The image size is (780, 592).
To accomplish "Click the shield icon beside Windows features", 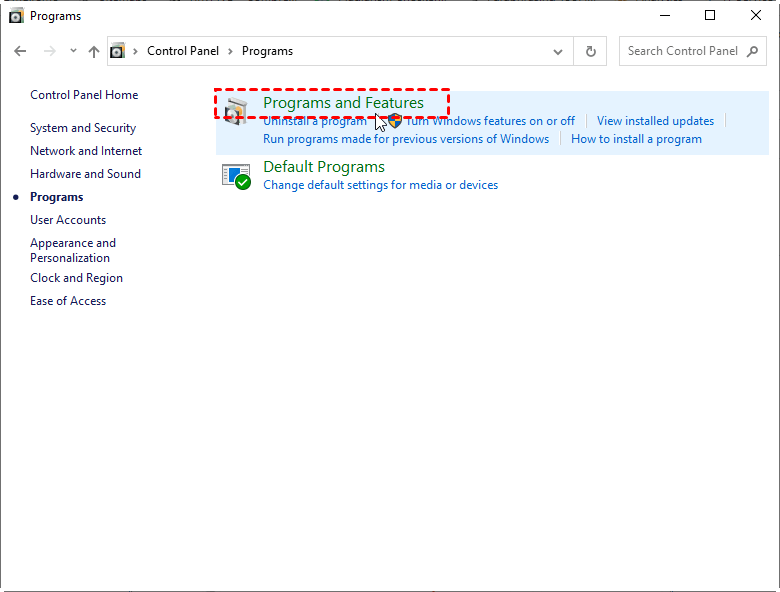I will point(394,121).
